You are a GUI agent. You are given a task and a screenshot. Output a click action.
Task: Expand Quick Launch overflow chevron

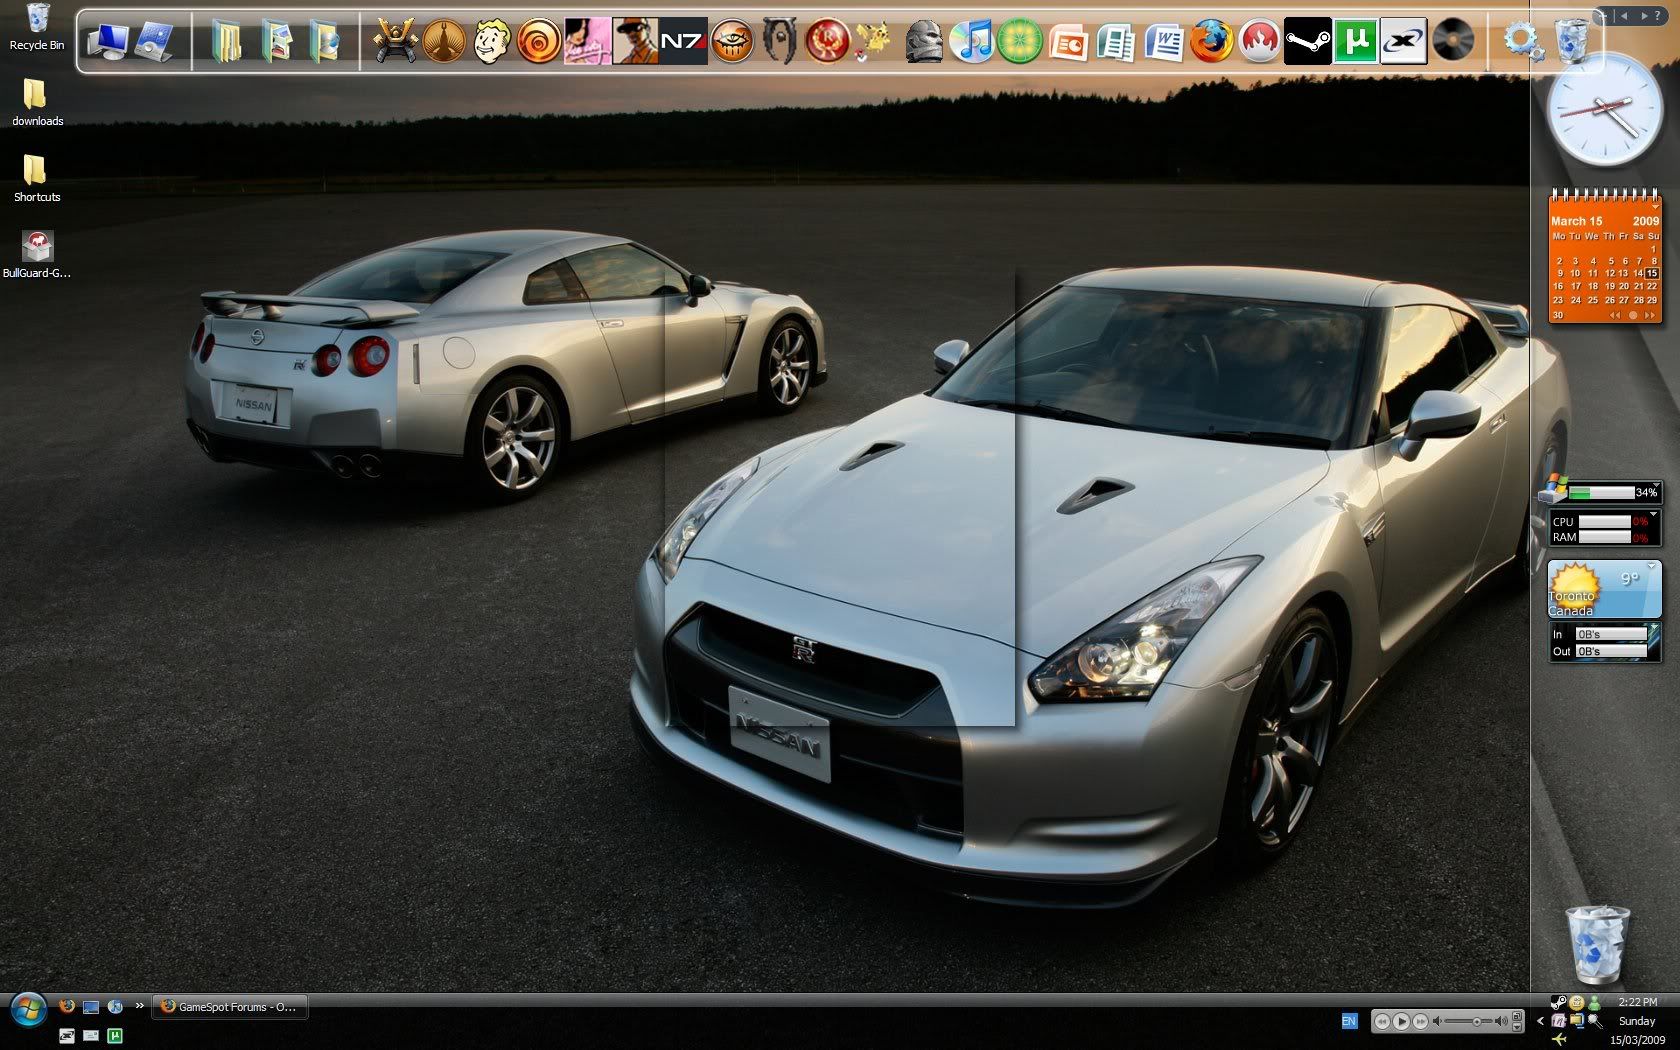[139, 1006]
